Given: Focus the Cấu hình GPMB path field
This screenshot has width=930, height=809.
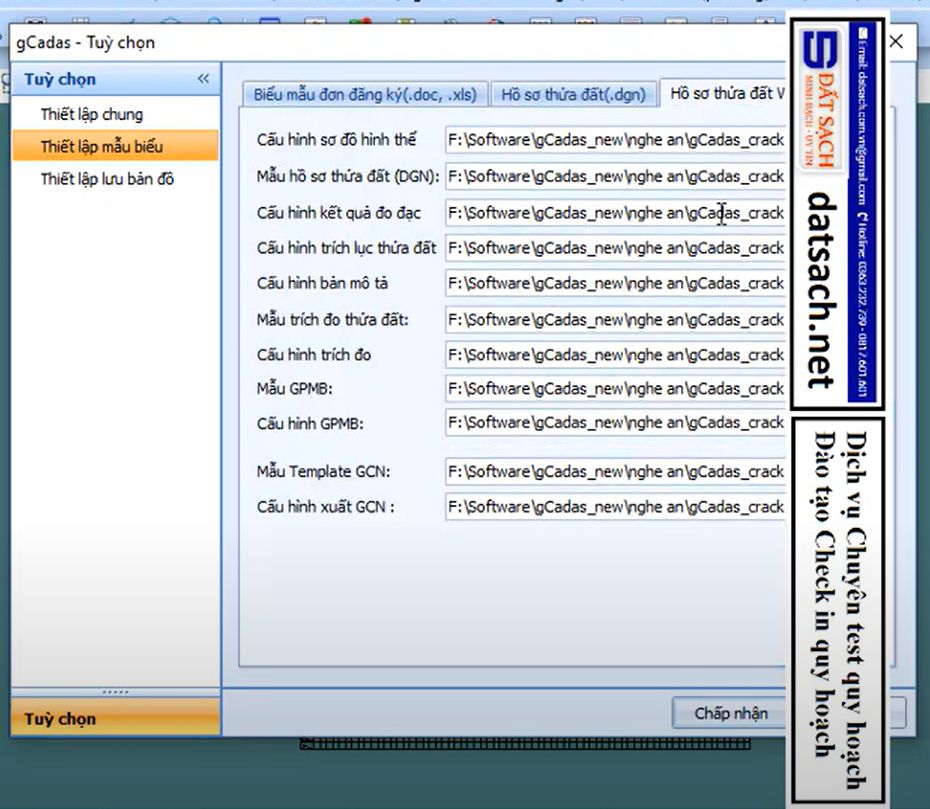Looking at the screenshot, I should point(615,423).
